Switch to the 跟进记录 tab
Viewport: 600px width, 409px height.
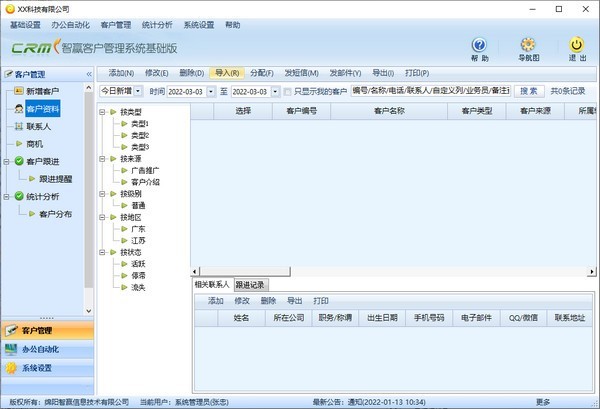250,285
